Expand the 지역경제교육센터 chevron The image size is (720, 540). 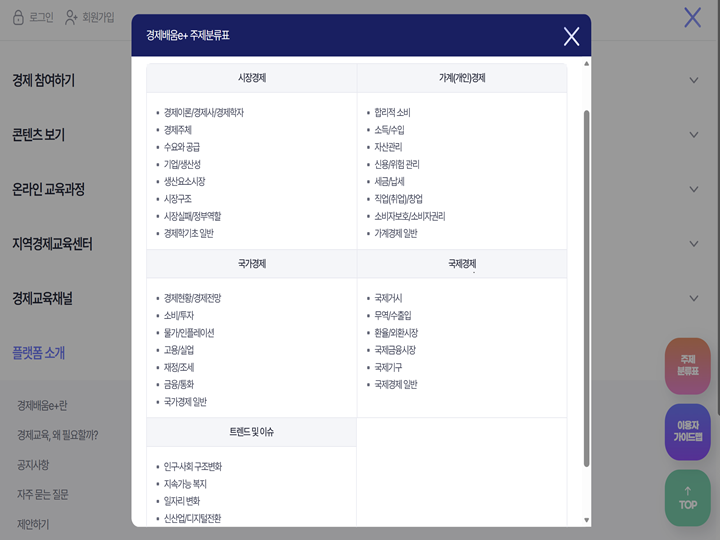[694, 244]
